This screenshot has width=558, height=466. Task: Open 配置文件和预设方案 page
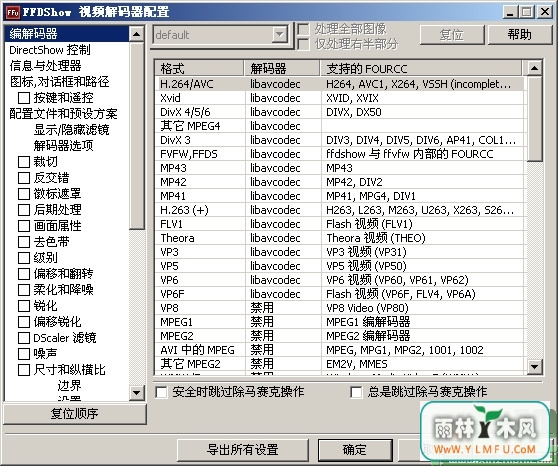coord(63,114)
